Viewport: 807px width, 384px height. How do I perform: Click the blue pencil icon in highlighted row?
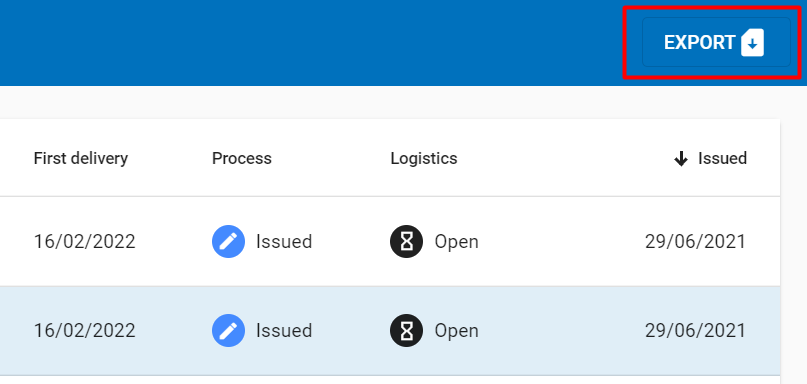point(229,330)
